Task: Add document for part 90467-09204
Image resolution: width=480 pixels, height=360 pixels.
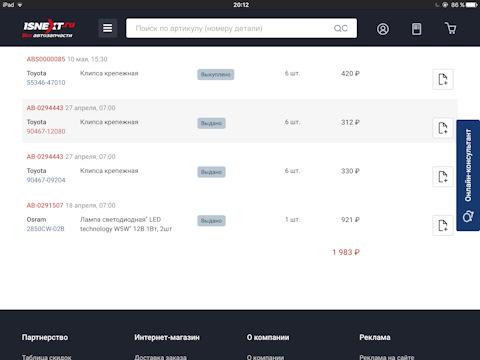Action: click(x=443, y=177)
